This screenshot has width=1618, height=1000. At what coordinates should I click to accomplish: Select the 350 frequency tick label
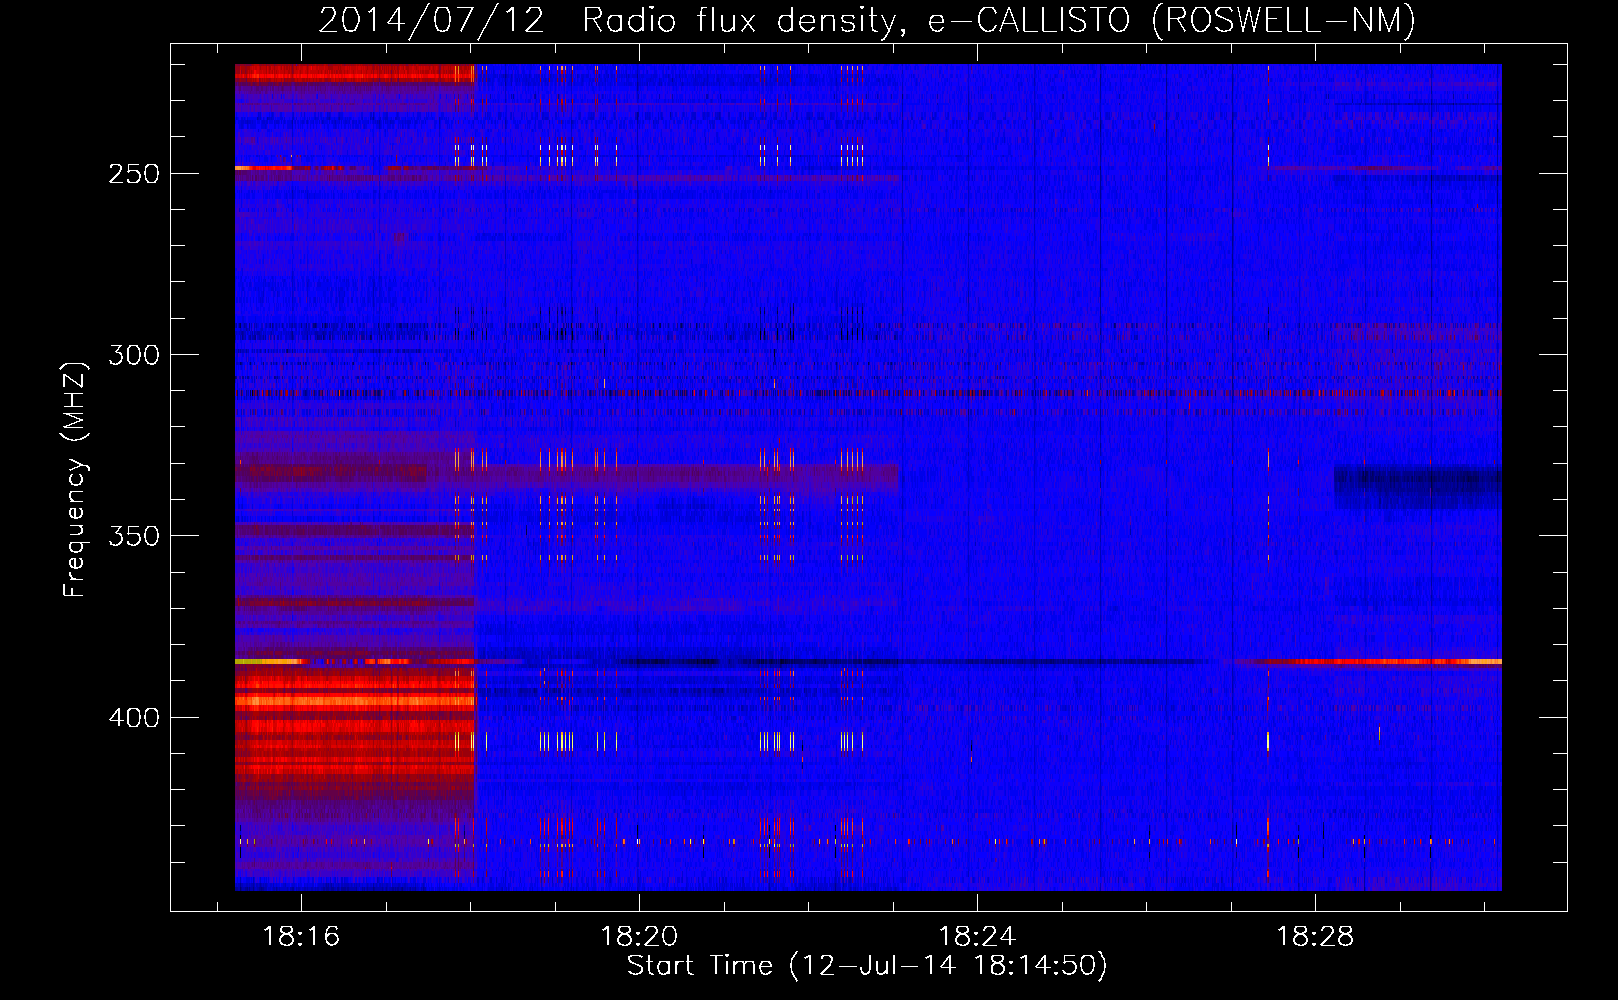click(134, 537)
